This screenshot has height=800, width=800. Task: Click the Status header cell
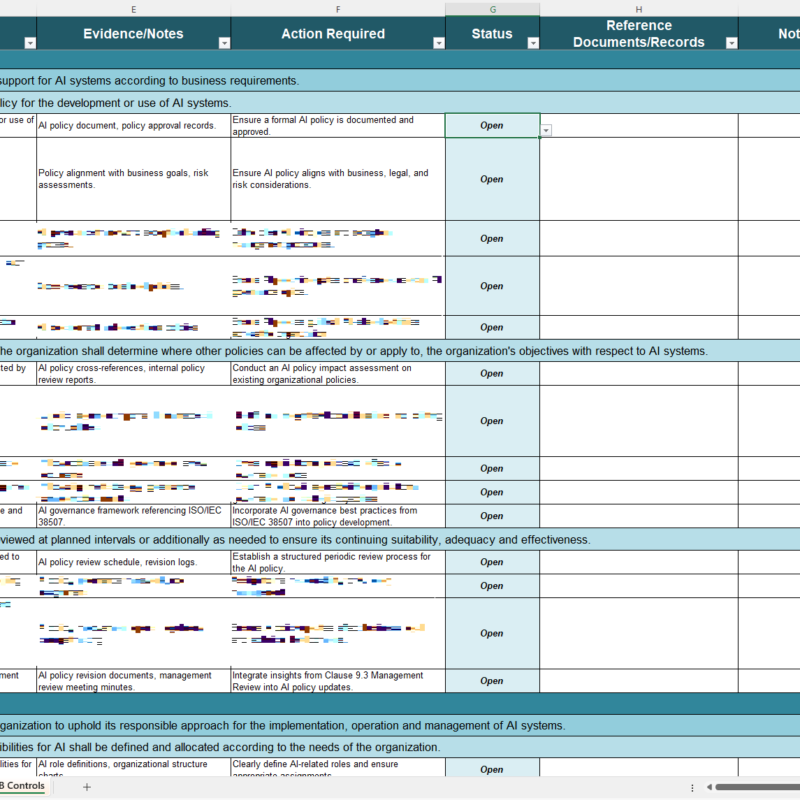[492, 33]
